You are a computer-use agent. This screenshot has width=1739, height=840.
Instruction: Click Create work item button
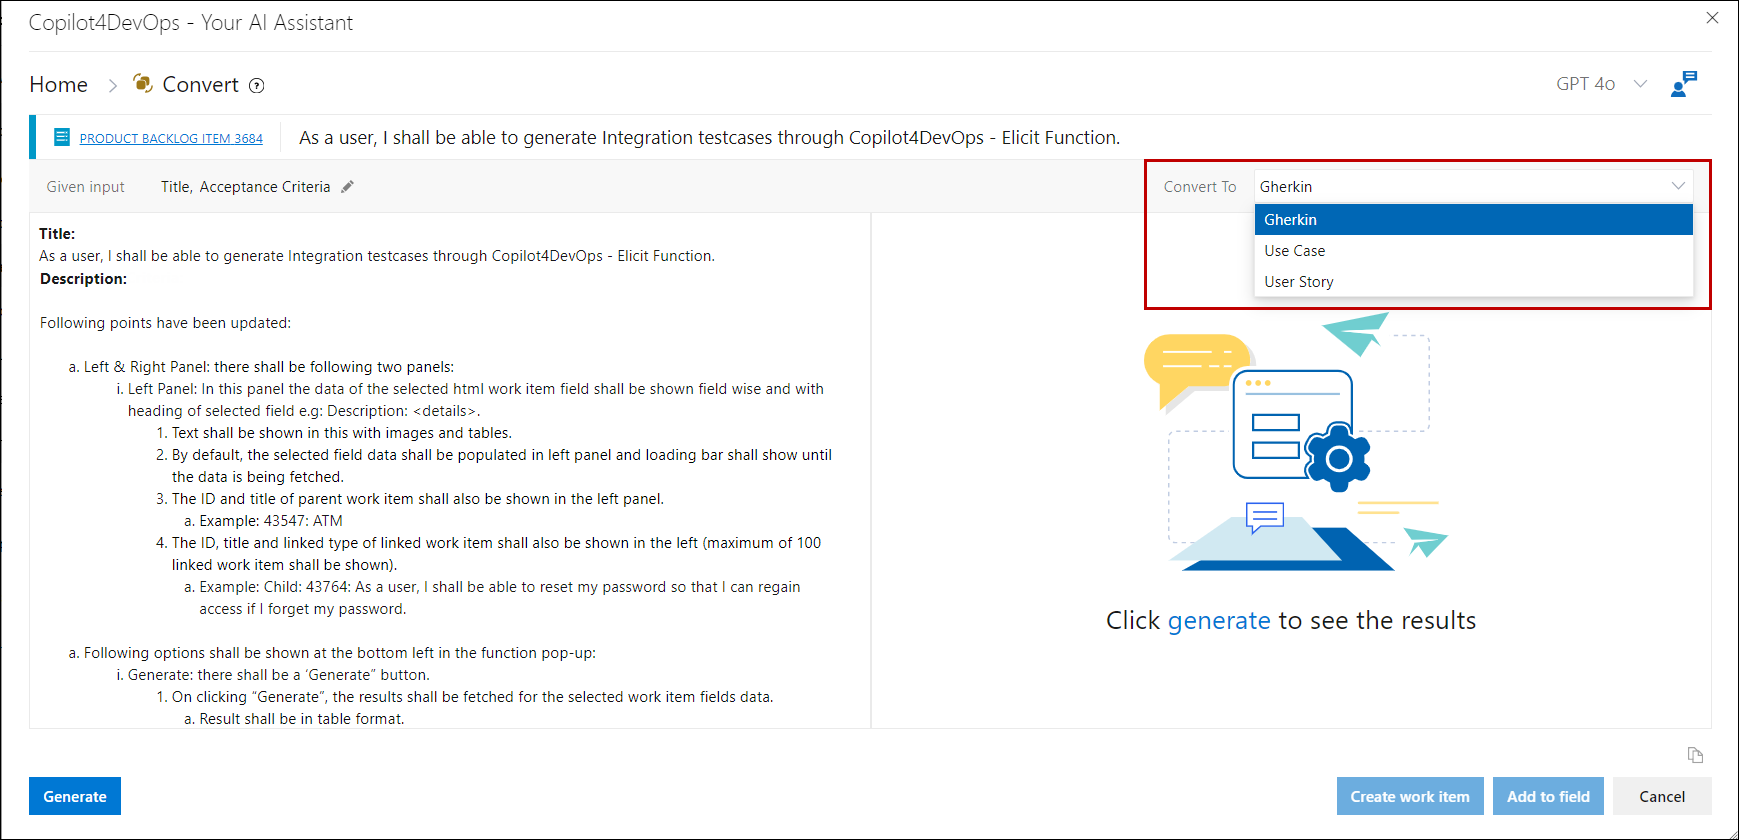tap(1410, 796)
